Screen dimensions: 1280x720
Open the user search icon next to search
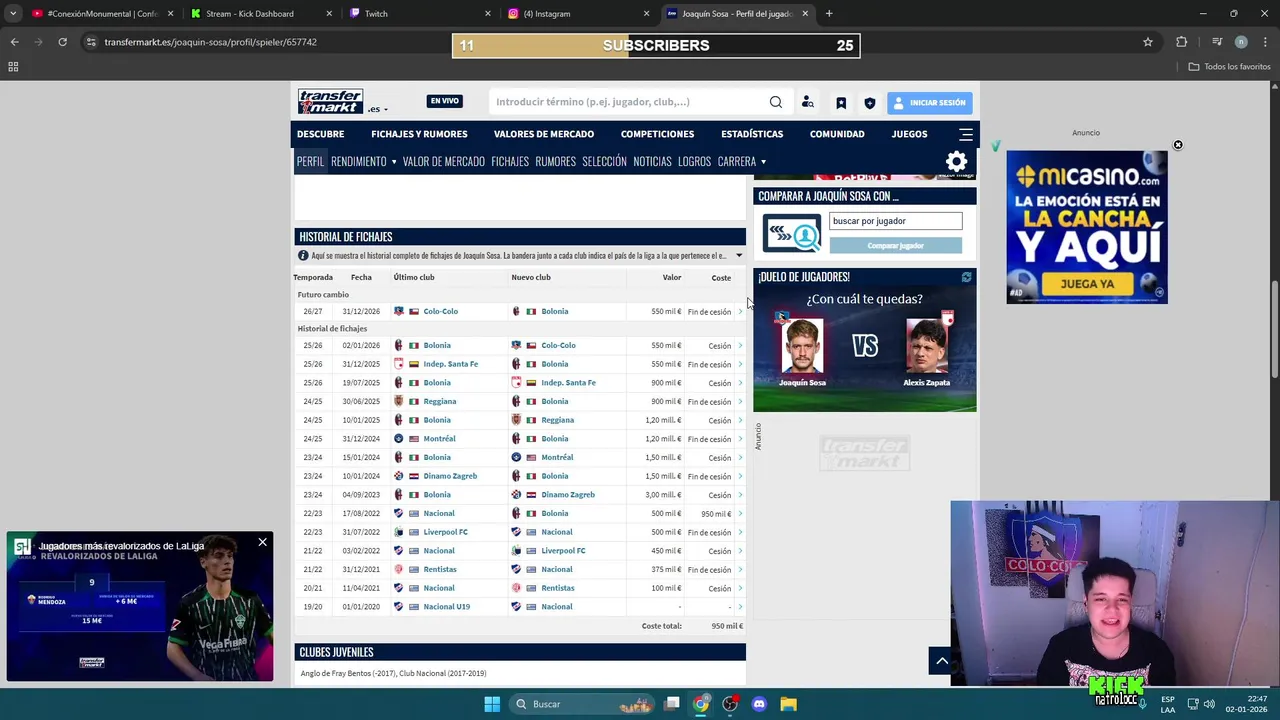click(x=808, y=102)
